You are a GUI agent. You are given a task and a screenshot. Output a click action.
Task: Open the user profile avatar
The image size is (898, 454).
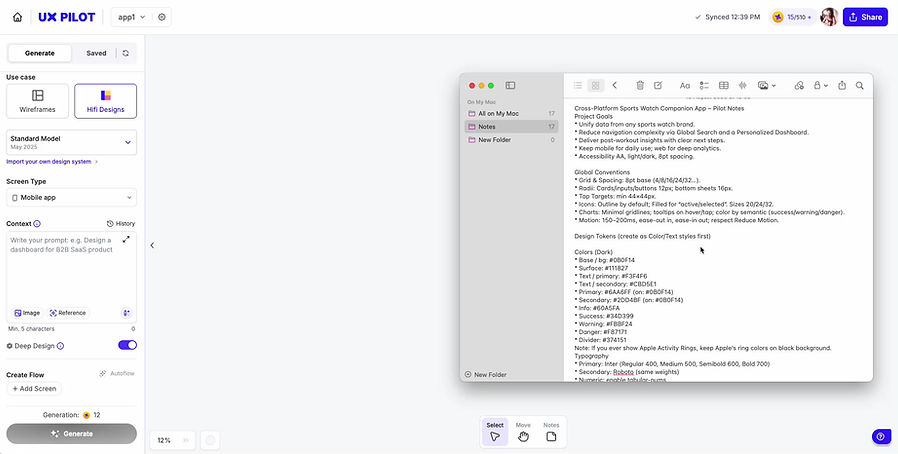tap(829, 17)
